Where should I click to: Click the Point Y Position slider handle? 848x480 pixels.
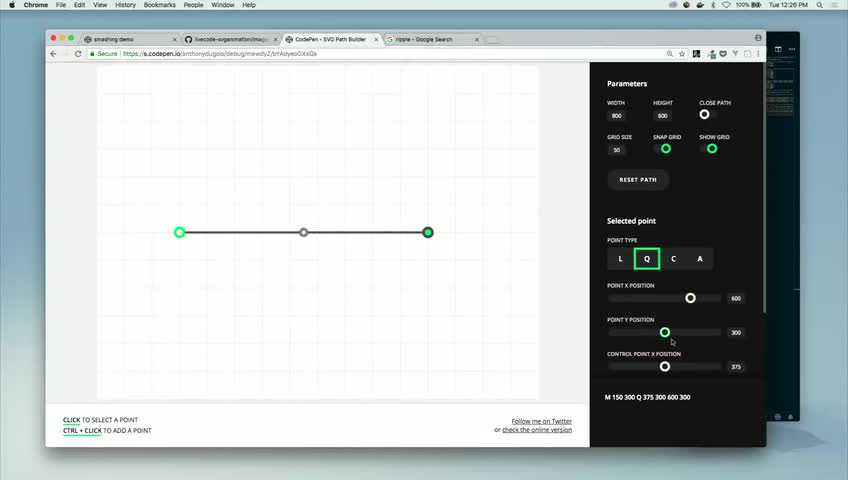(665, 332)
